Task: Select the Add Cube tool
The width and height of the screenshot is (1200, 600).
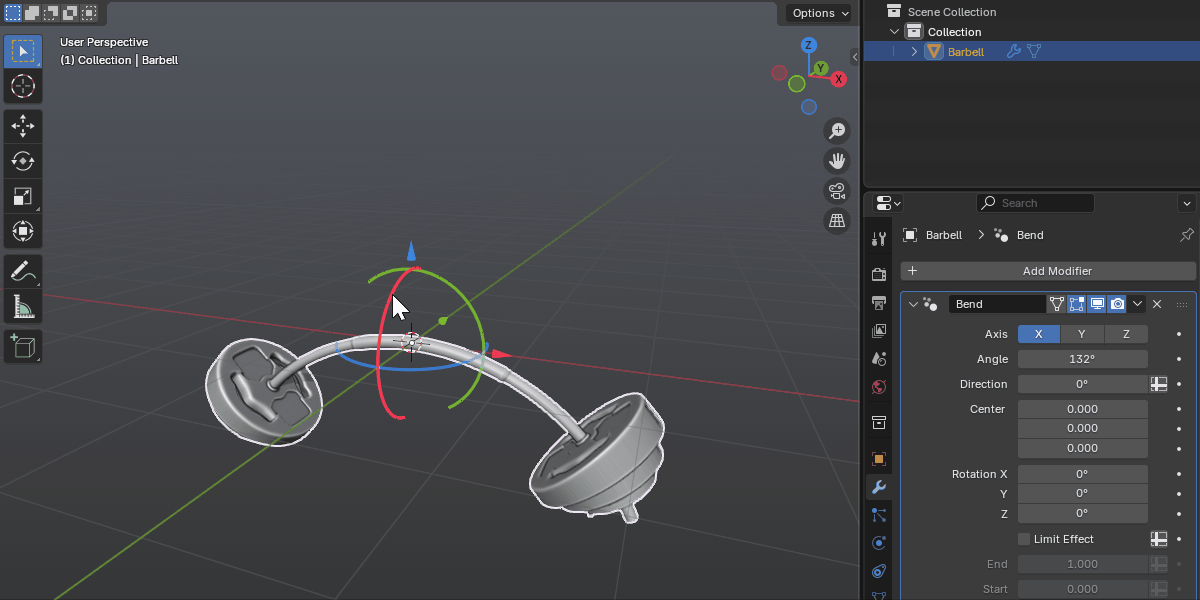Action: (22, 346)
